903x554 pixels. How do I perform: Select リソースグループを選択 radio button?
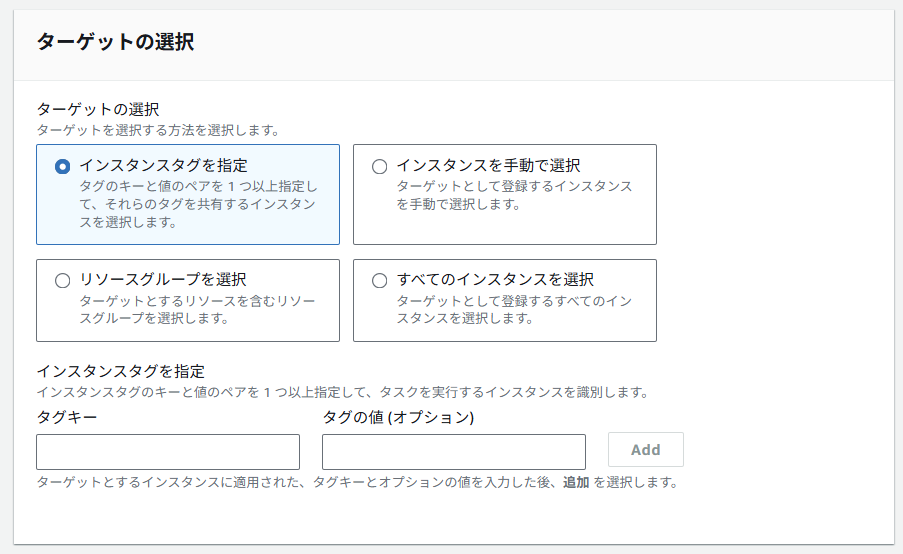coord(62,280)
